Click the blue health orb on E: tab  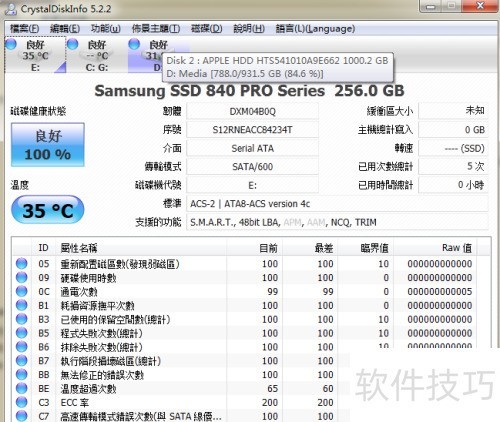pyautogui.click(x=11, y=44)
